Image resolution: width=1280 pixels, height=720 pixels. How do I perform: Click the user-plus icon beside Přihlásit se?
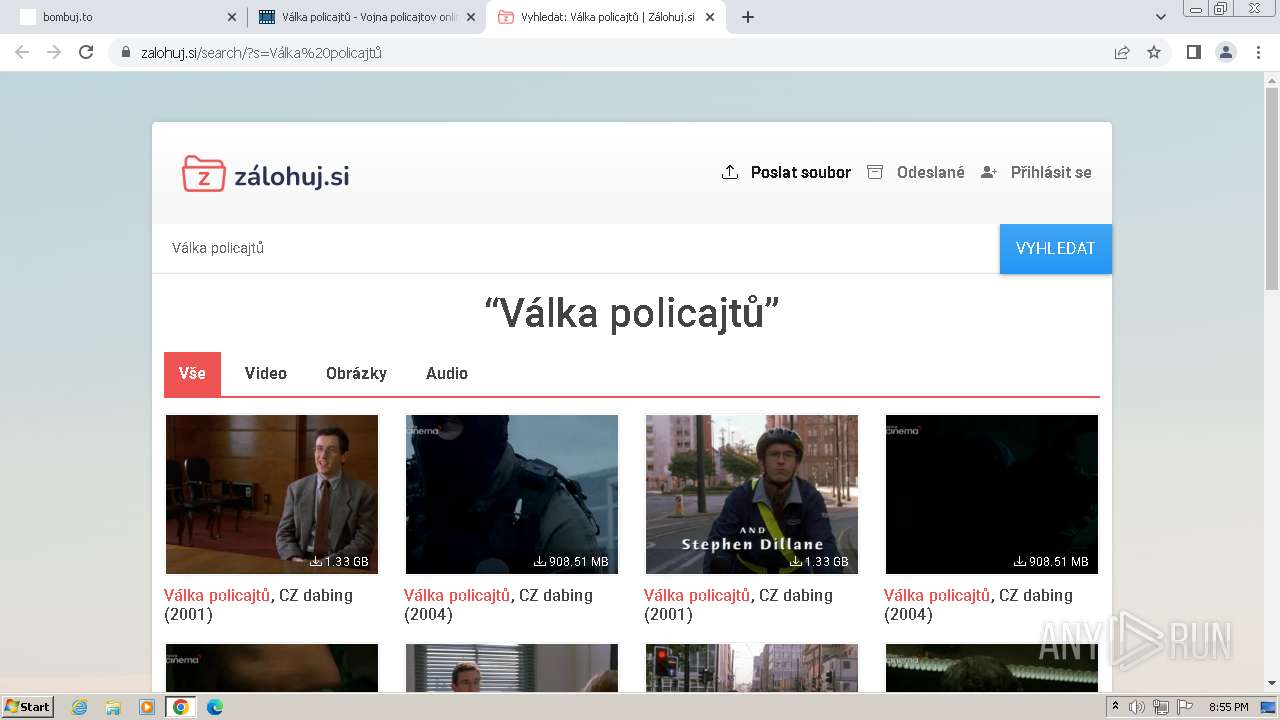989,172
